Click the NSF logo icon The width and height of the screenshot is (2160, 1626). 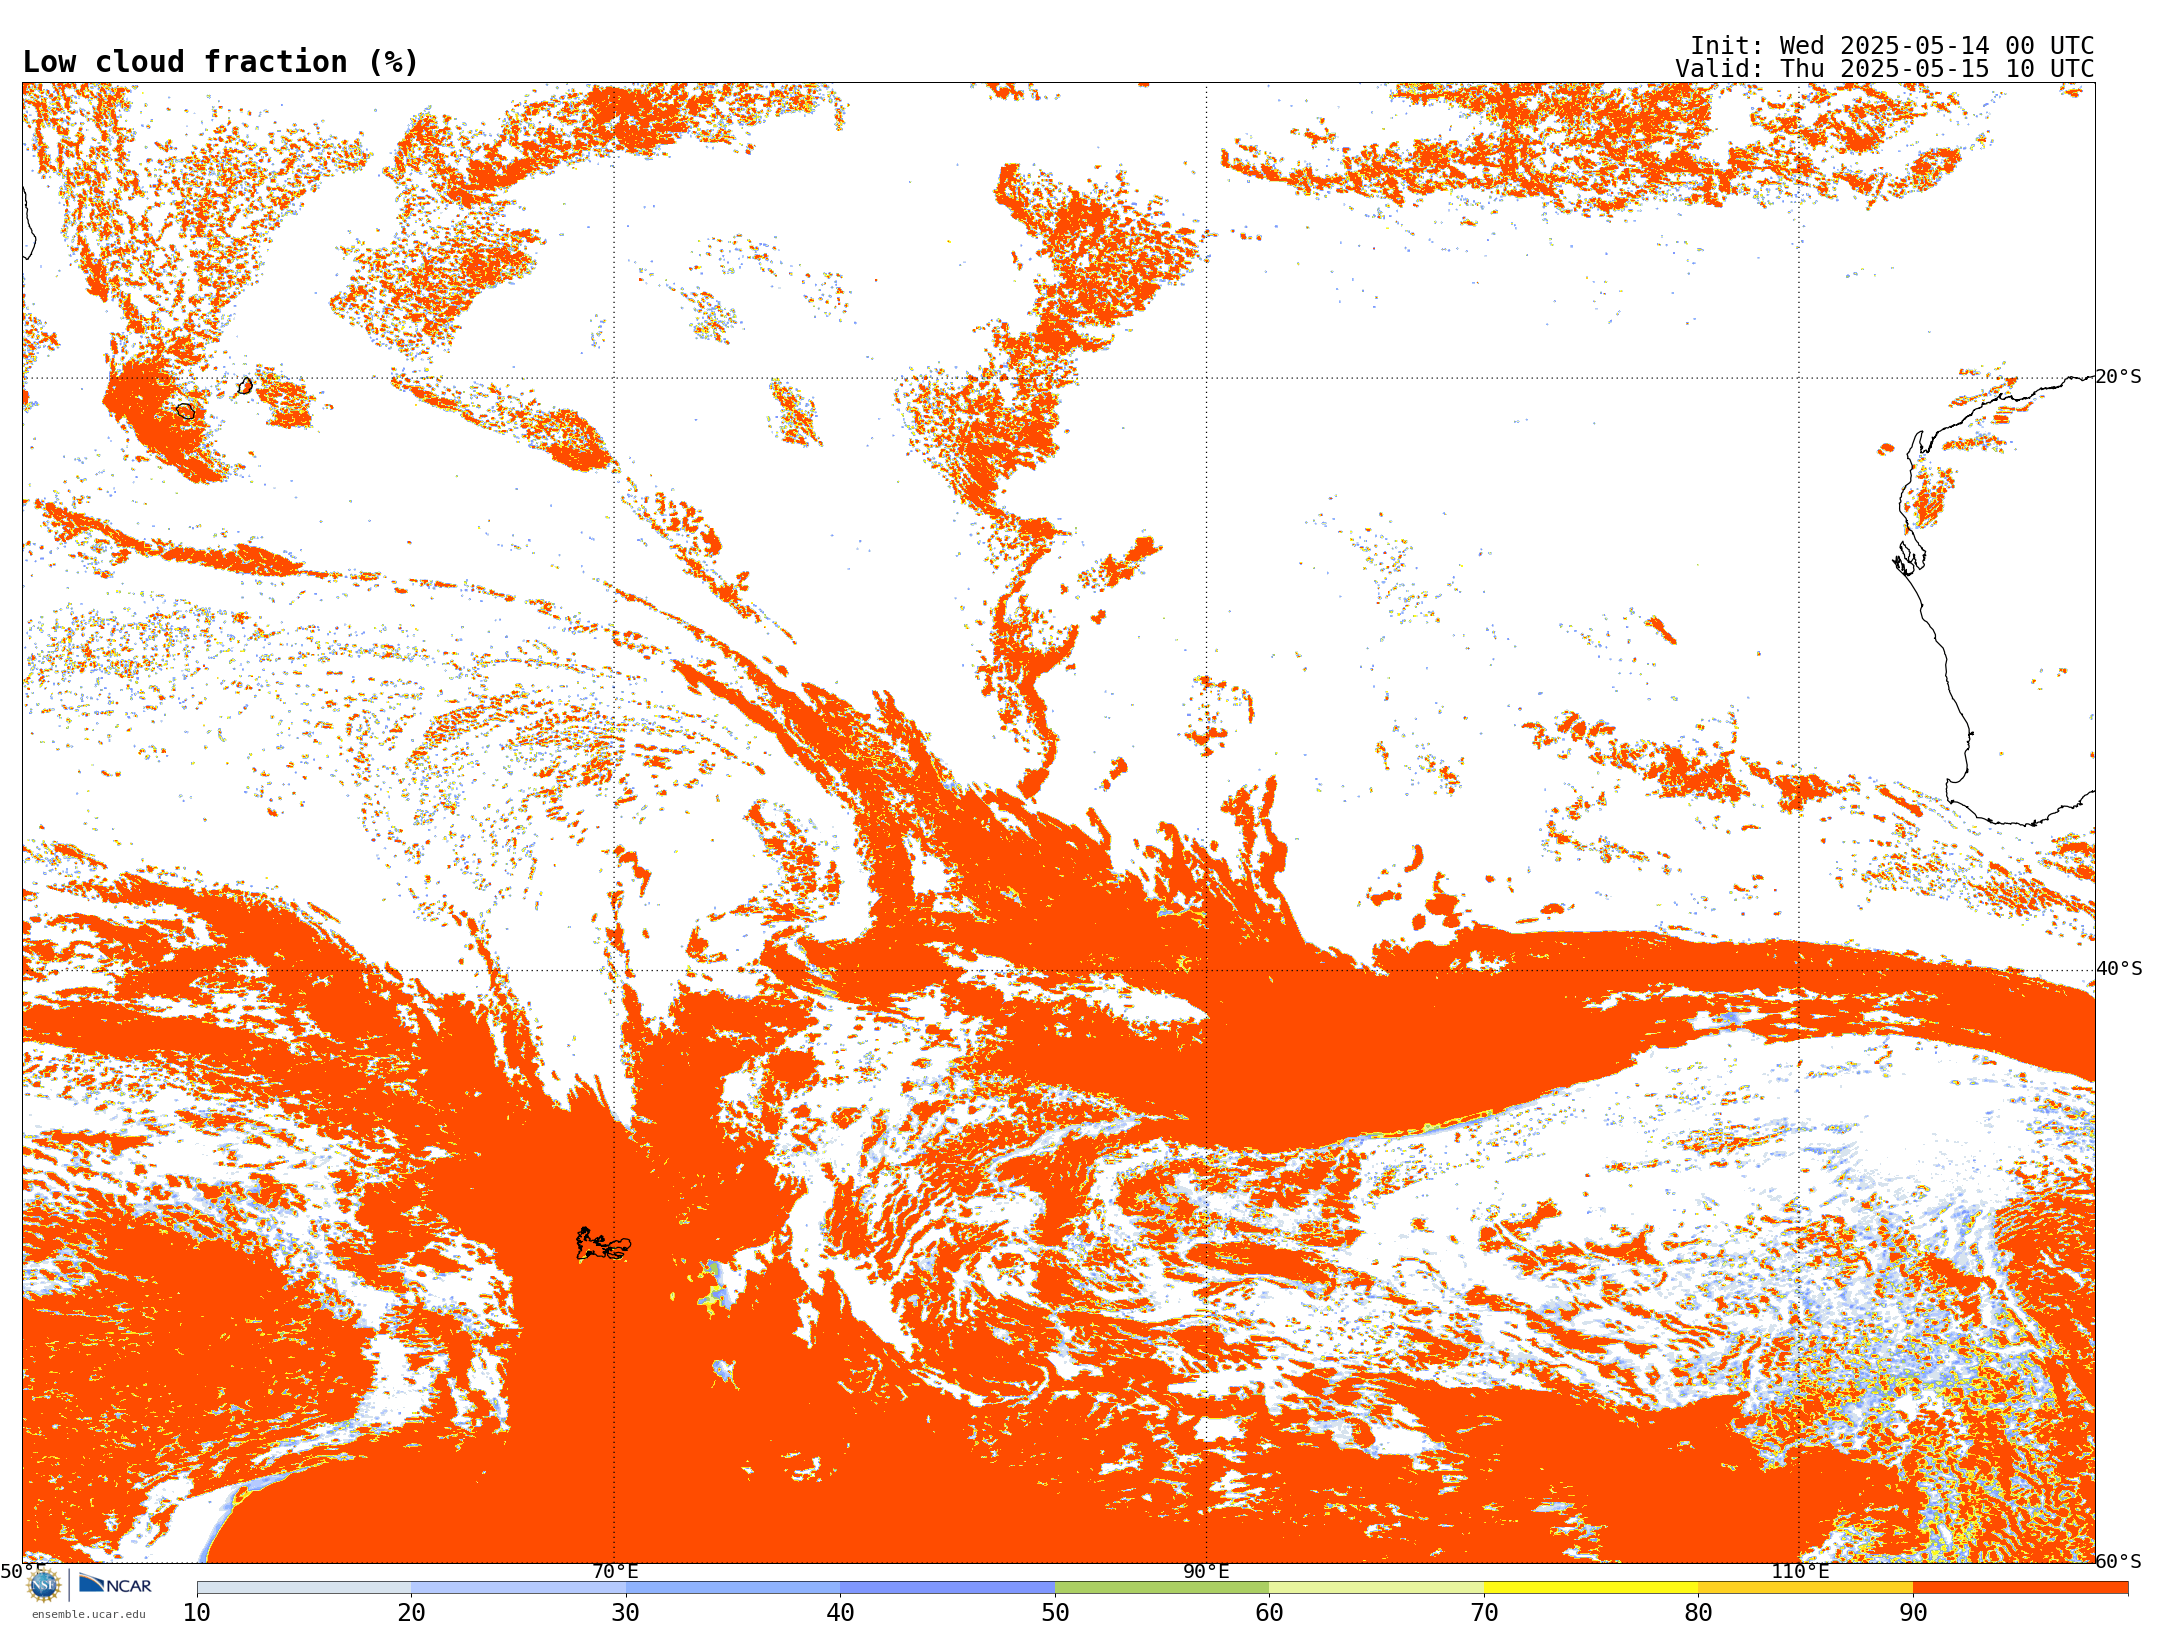pyautogui.click(x=44, y=1585)
